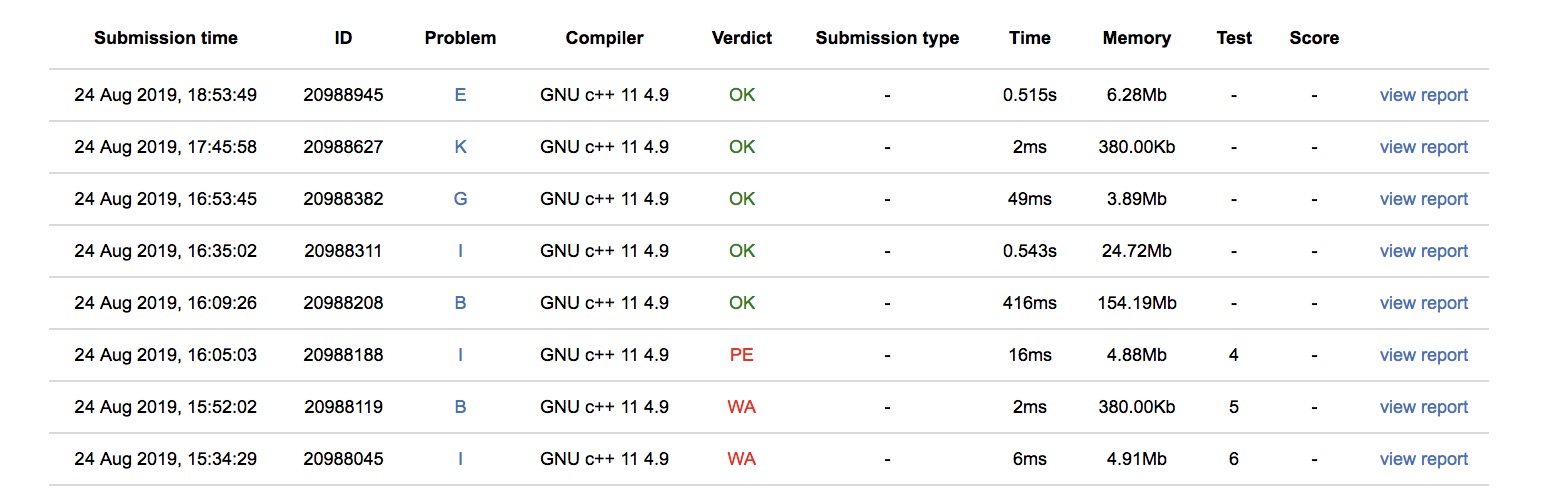
Task: Click the Problem column header
Action: point(460,38)
